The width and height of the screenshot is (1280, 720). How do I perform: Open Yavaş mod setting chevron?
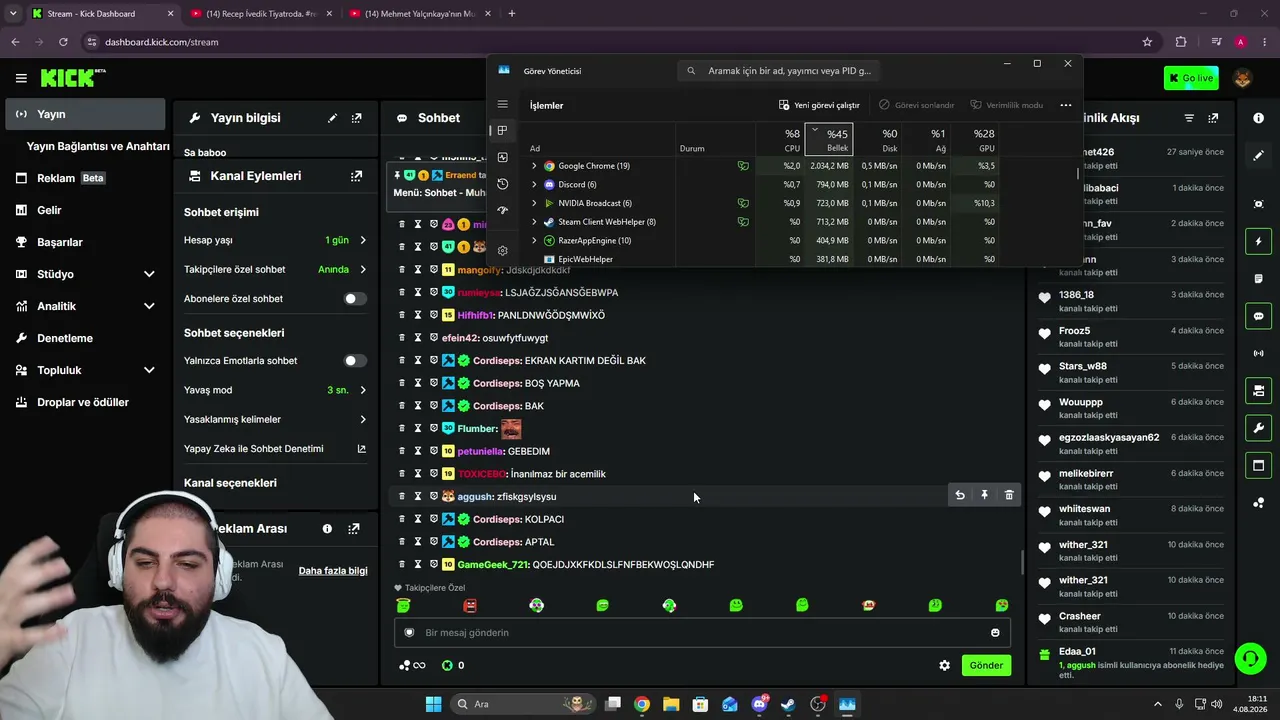[363, 390]
